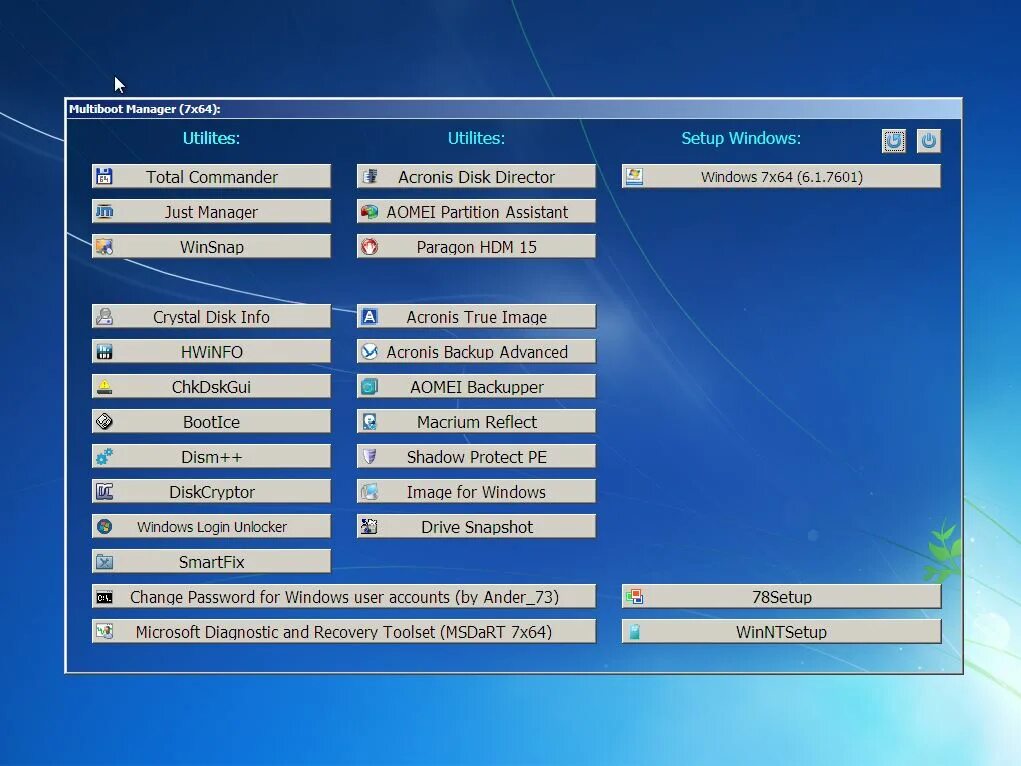Click the AOMEI Backupper icon
The image size is (1021, 766).
tap(369, 387)
